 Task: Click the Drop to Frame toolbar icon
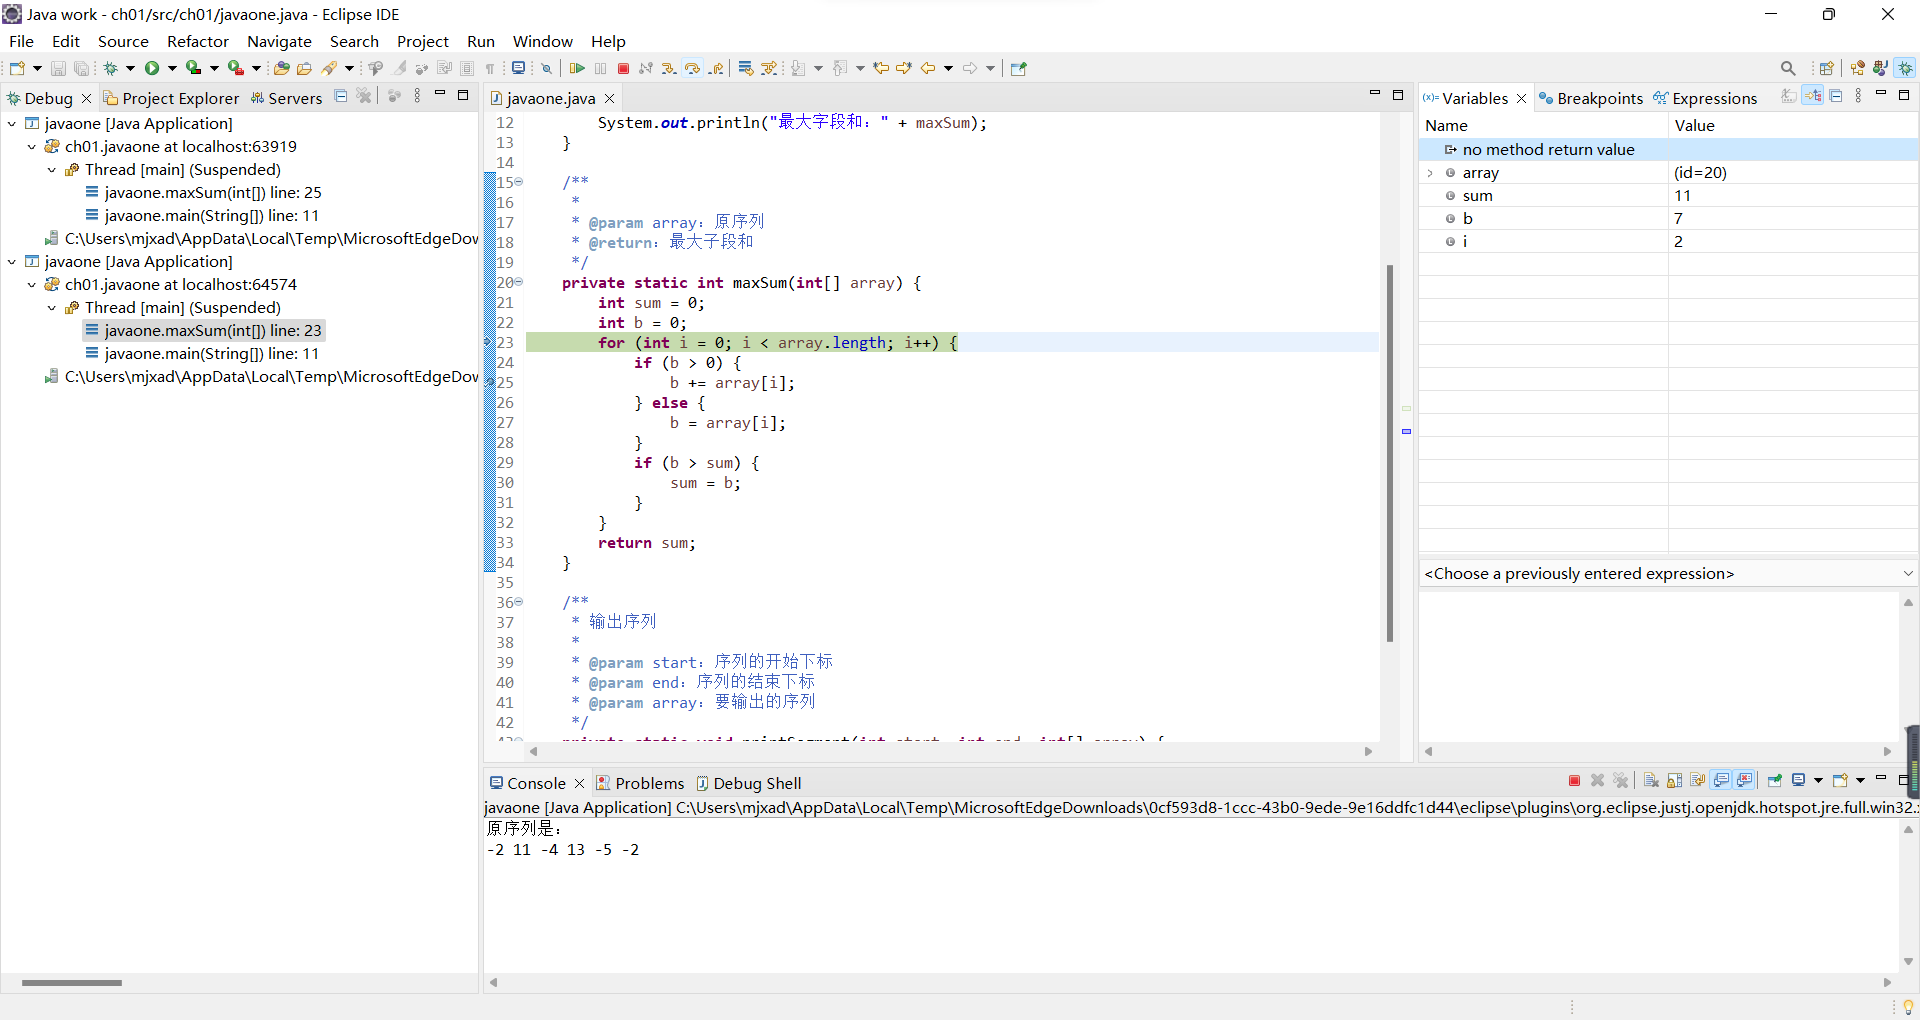click(745, 68)
